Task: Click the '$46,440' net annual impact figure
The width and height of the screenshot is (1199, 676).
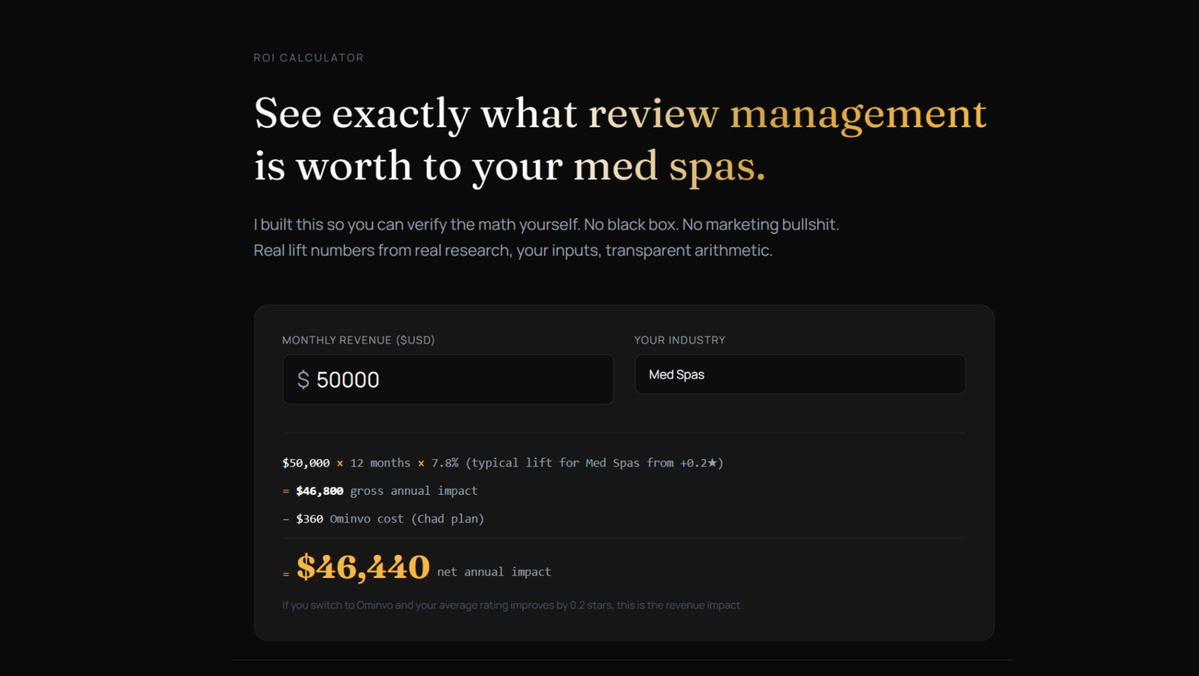Action: 363,567
